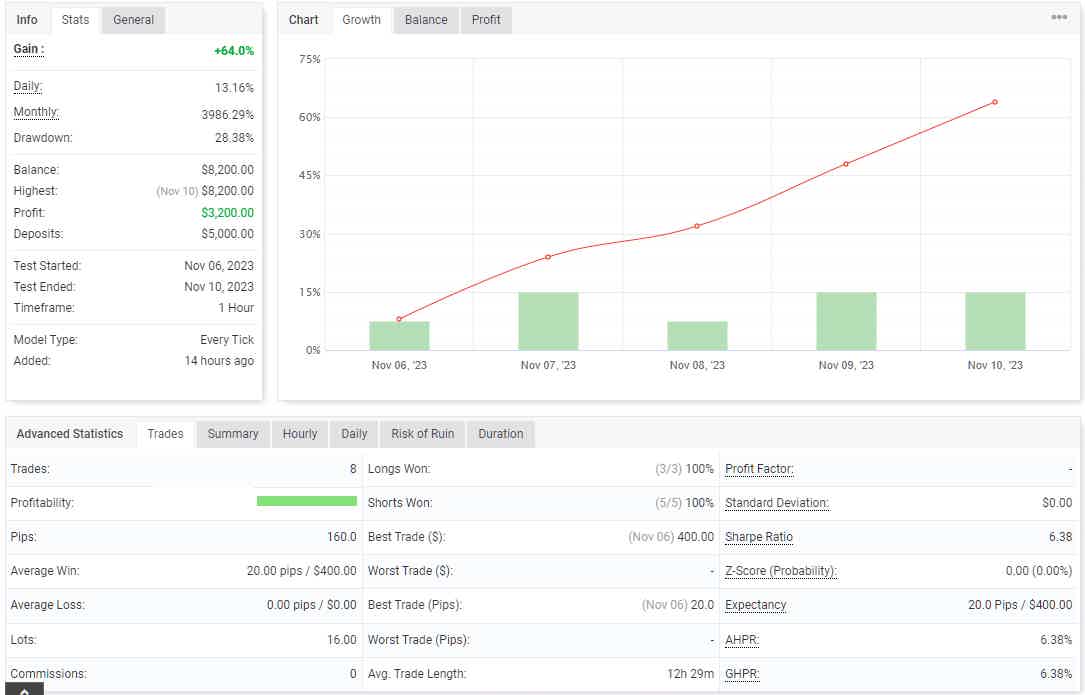Click the '12h 29m' average trade length

(x=691, y=674)
